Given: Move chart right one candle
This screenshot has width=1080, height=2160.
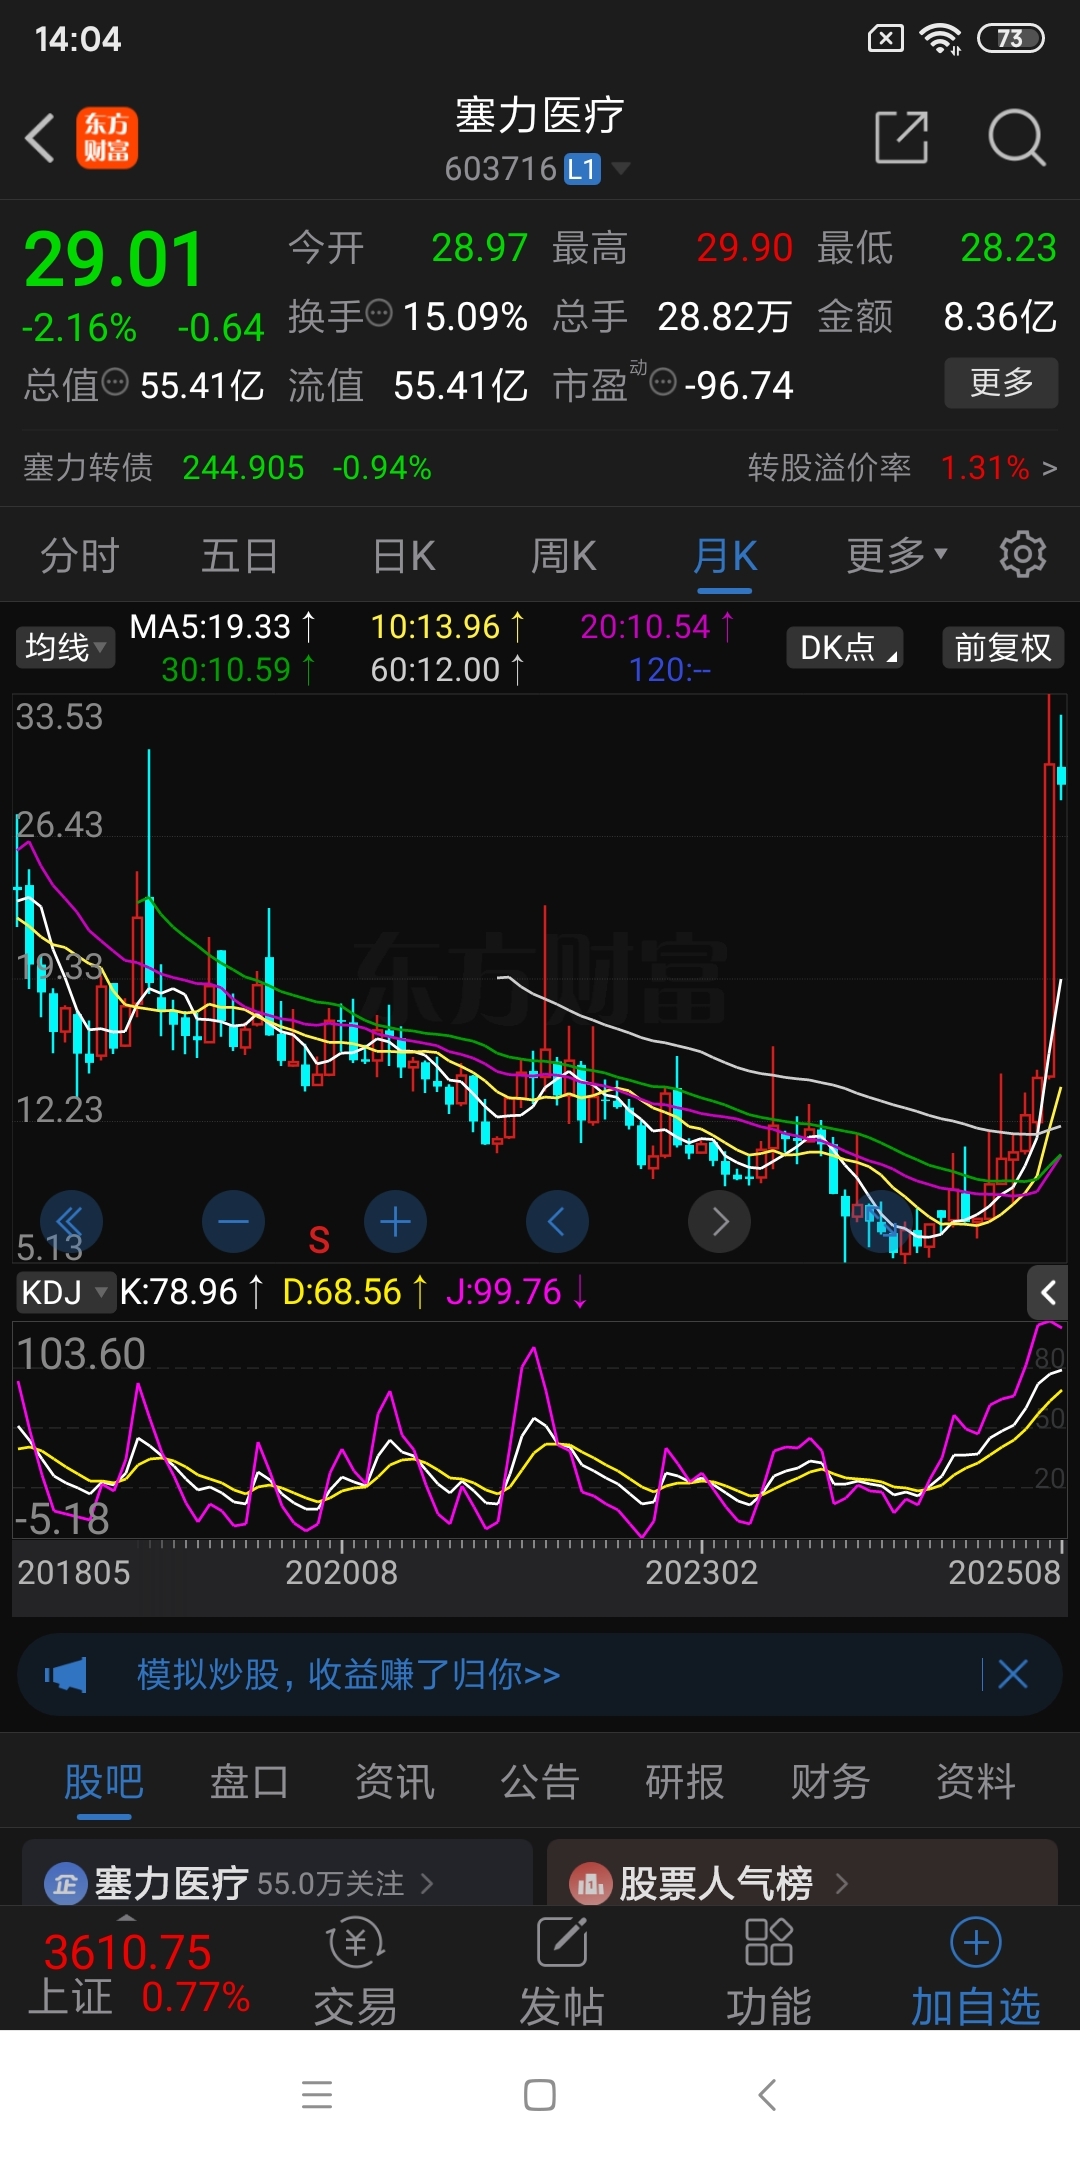Looking at the screenshot, I should (x=720, y=1222).
